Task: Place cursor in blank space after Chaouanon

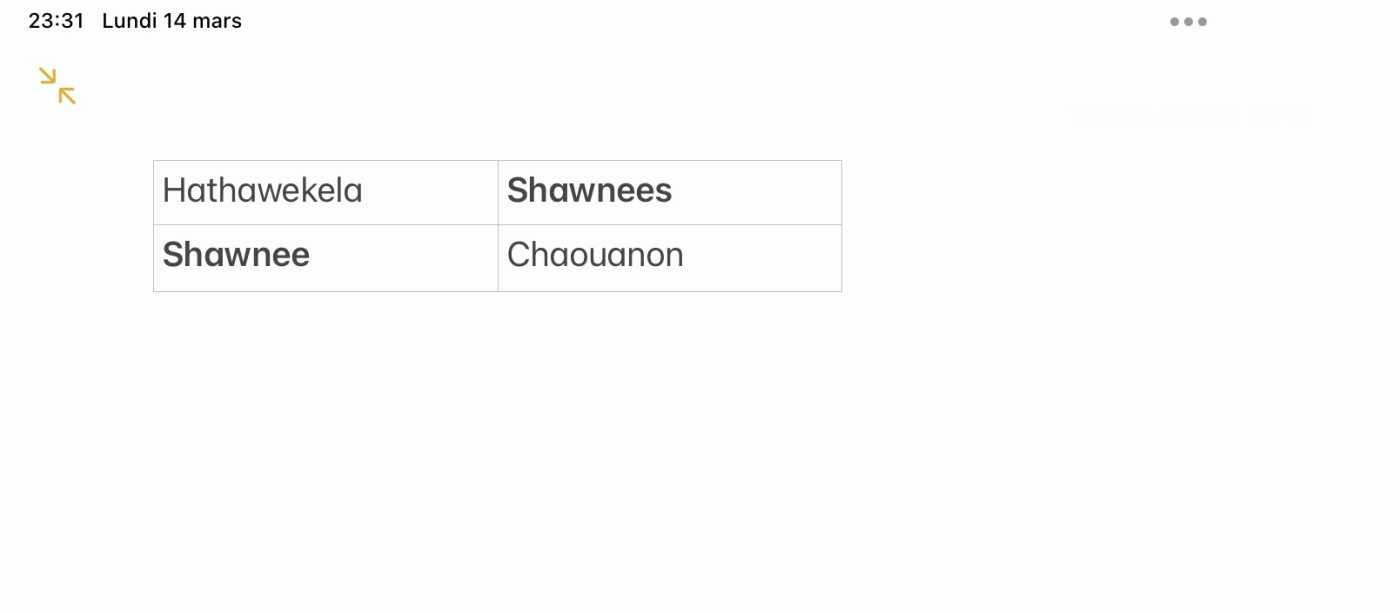Action: click(762, 256)
